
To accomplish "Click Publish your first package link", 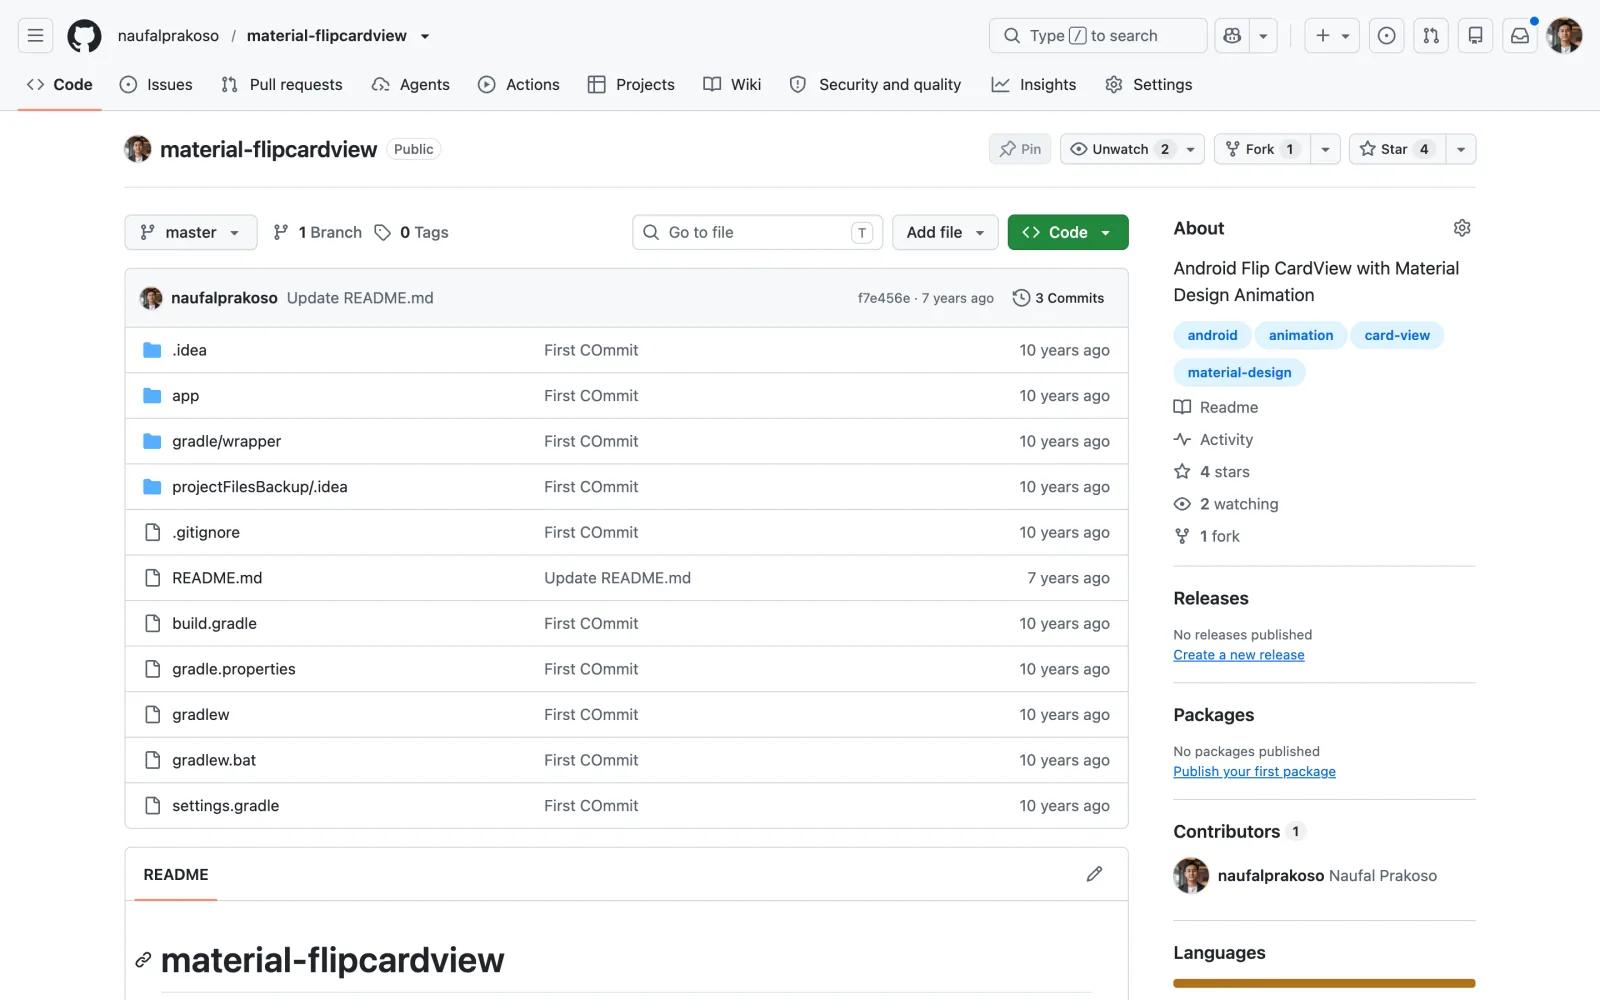I will point(1254,772).
